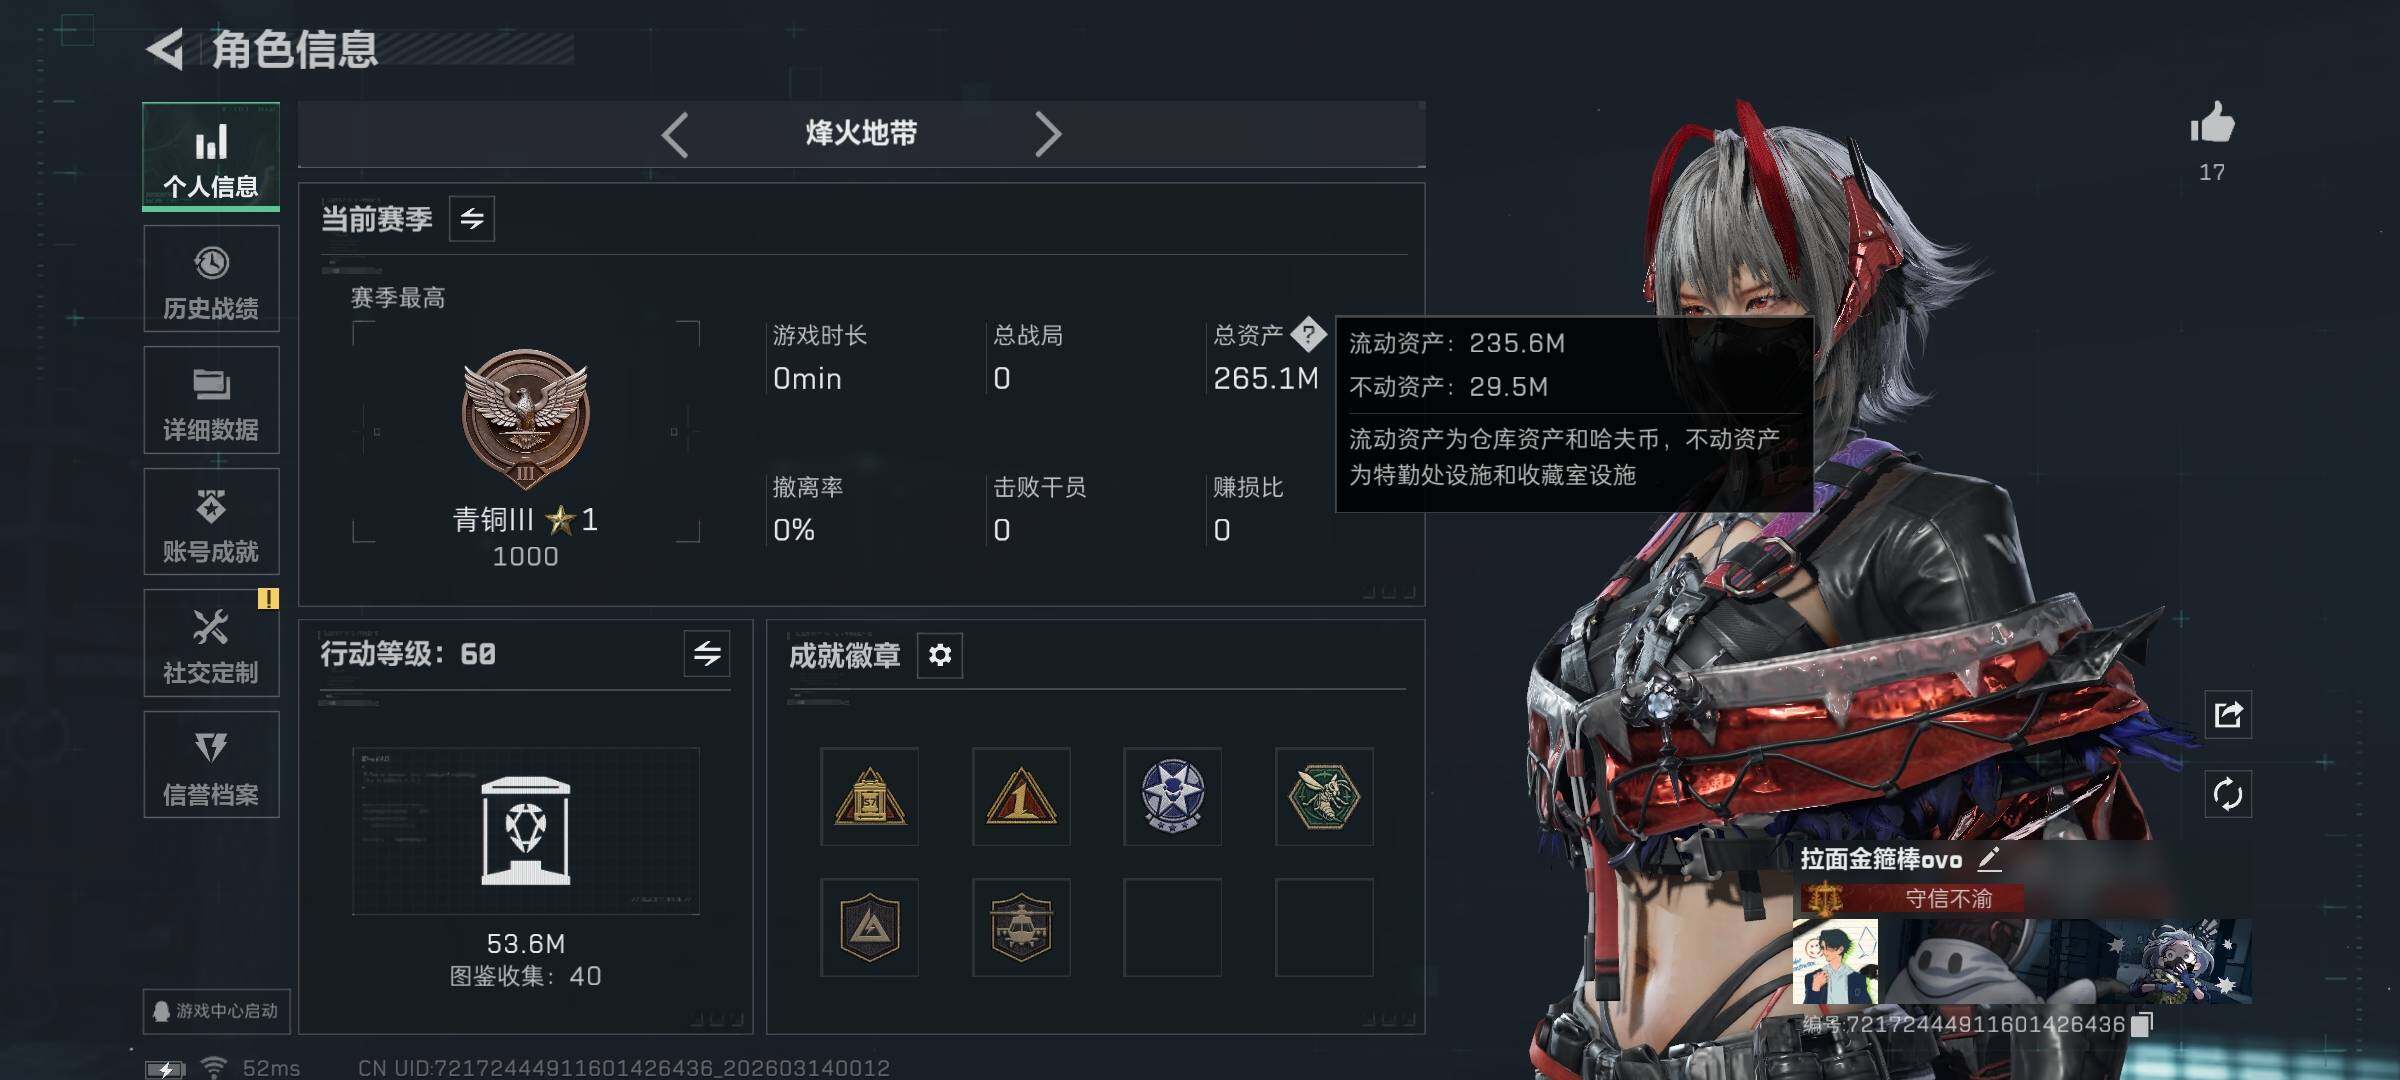Open achievement badge settings with the gear icon
The width and height of the screenshot is (2400, 1080).
(940, 655)
